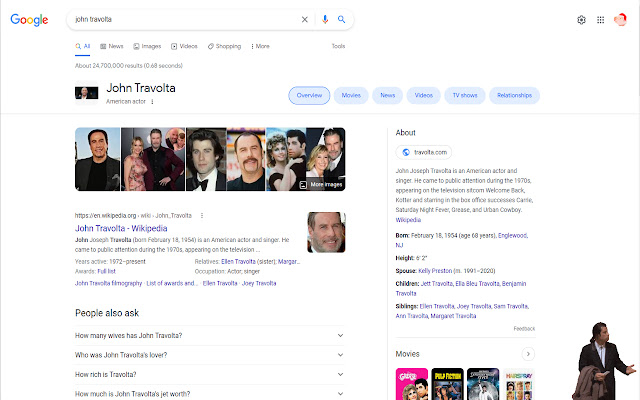The image size is (640, 400).
Task: Click the Wikipedia result face thumbnail
Action: coord(326,232)
